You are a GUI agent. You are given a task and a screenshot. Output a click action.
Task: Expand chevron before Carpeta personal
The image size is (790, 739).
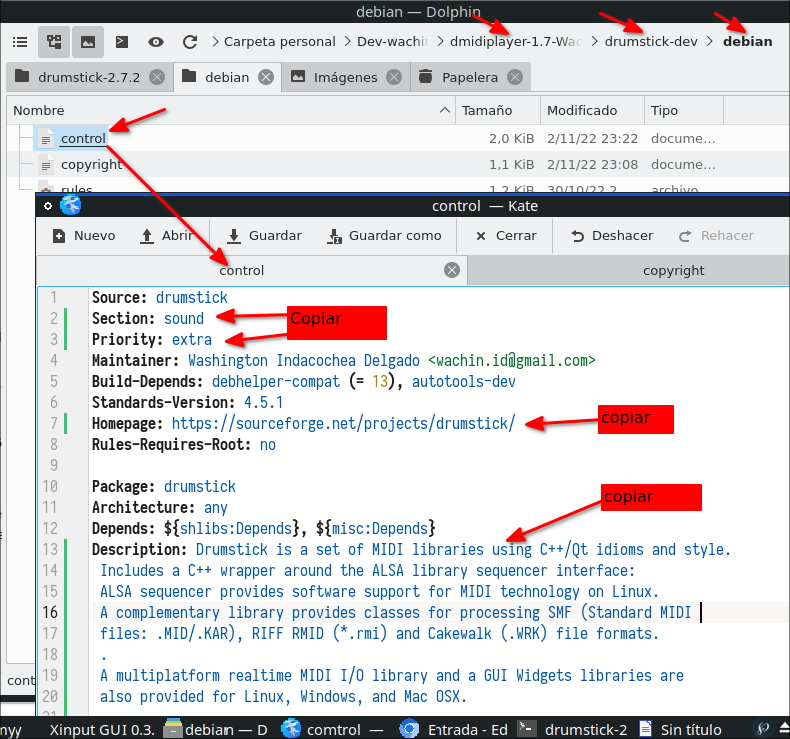coord(216,41)
